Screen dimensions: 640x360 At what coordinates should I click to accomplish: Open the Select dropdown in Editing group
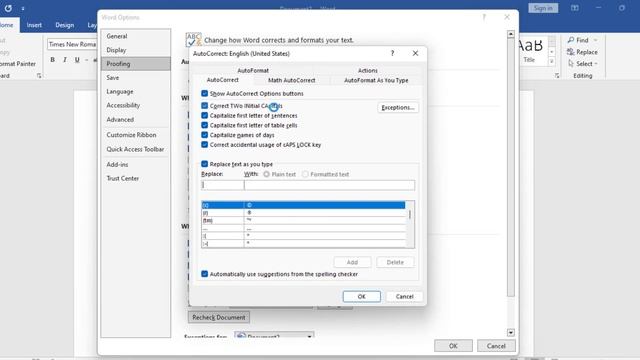pos(583,64)
